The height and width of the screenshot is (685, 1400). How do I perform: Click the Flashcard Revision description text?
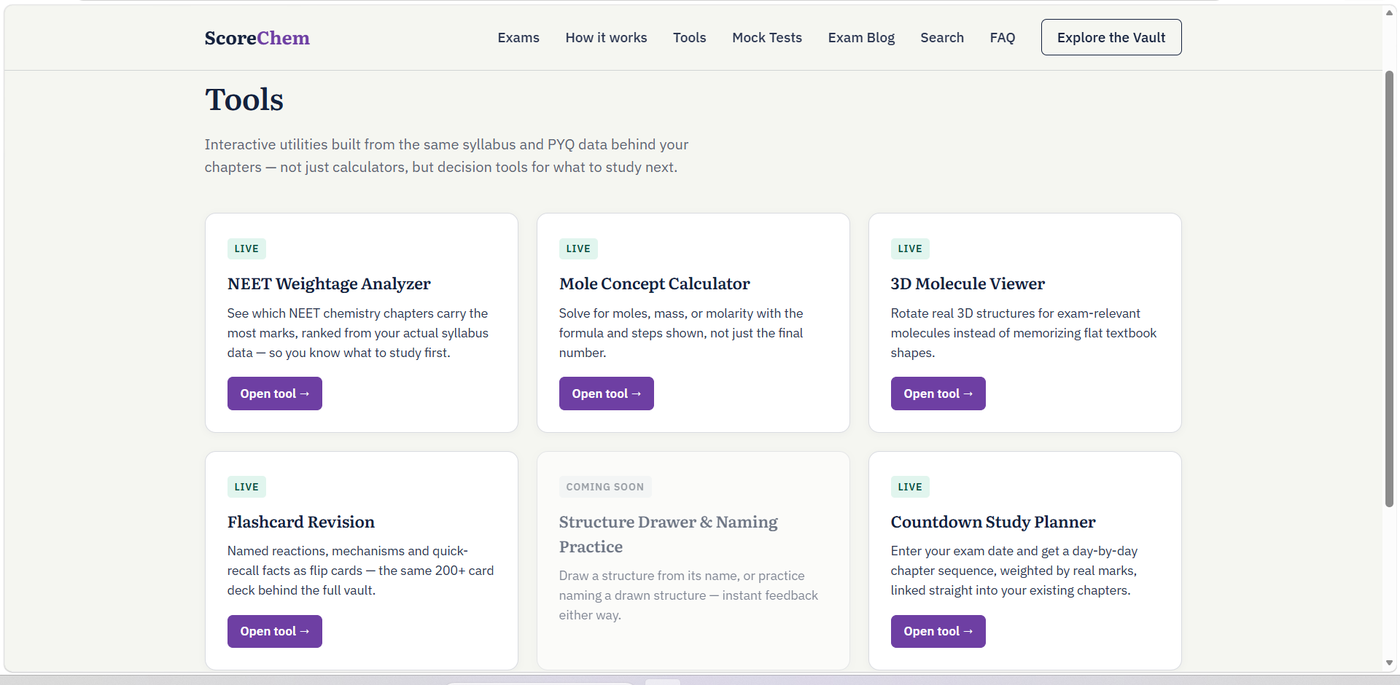pyautogui.click(x=360, y=571)
